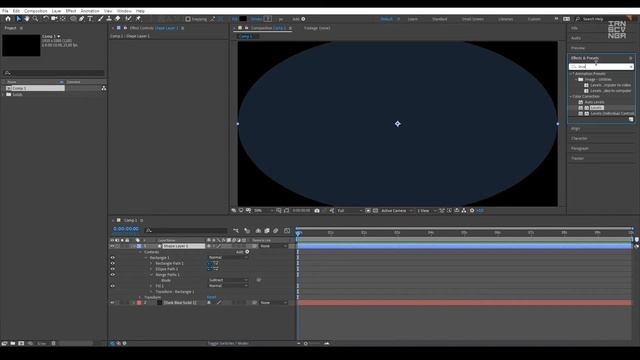
Task: Select the Roto Brush tool
Action: point(129,19)
